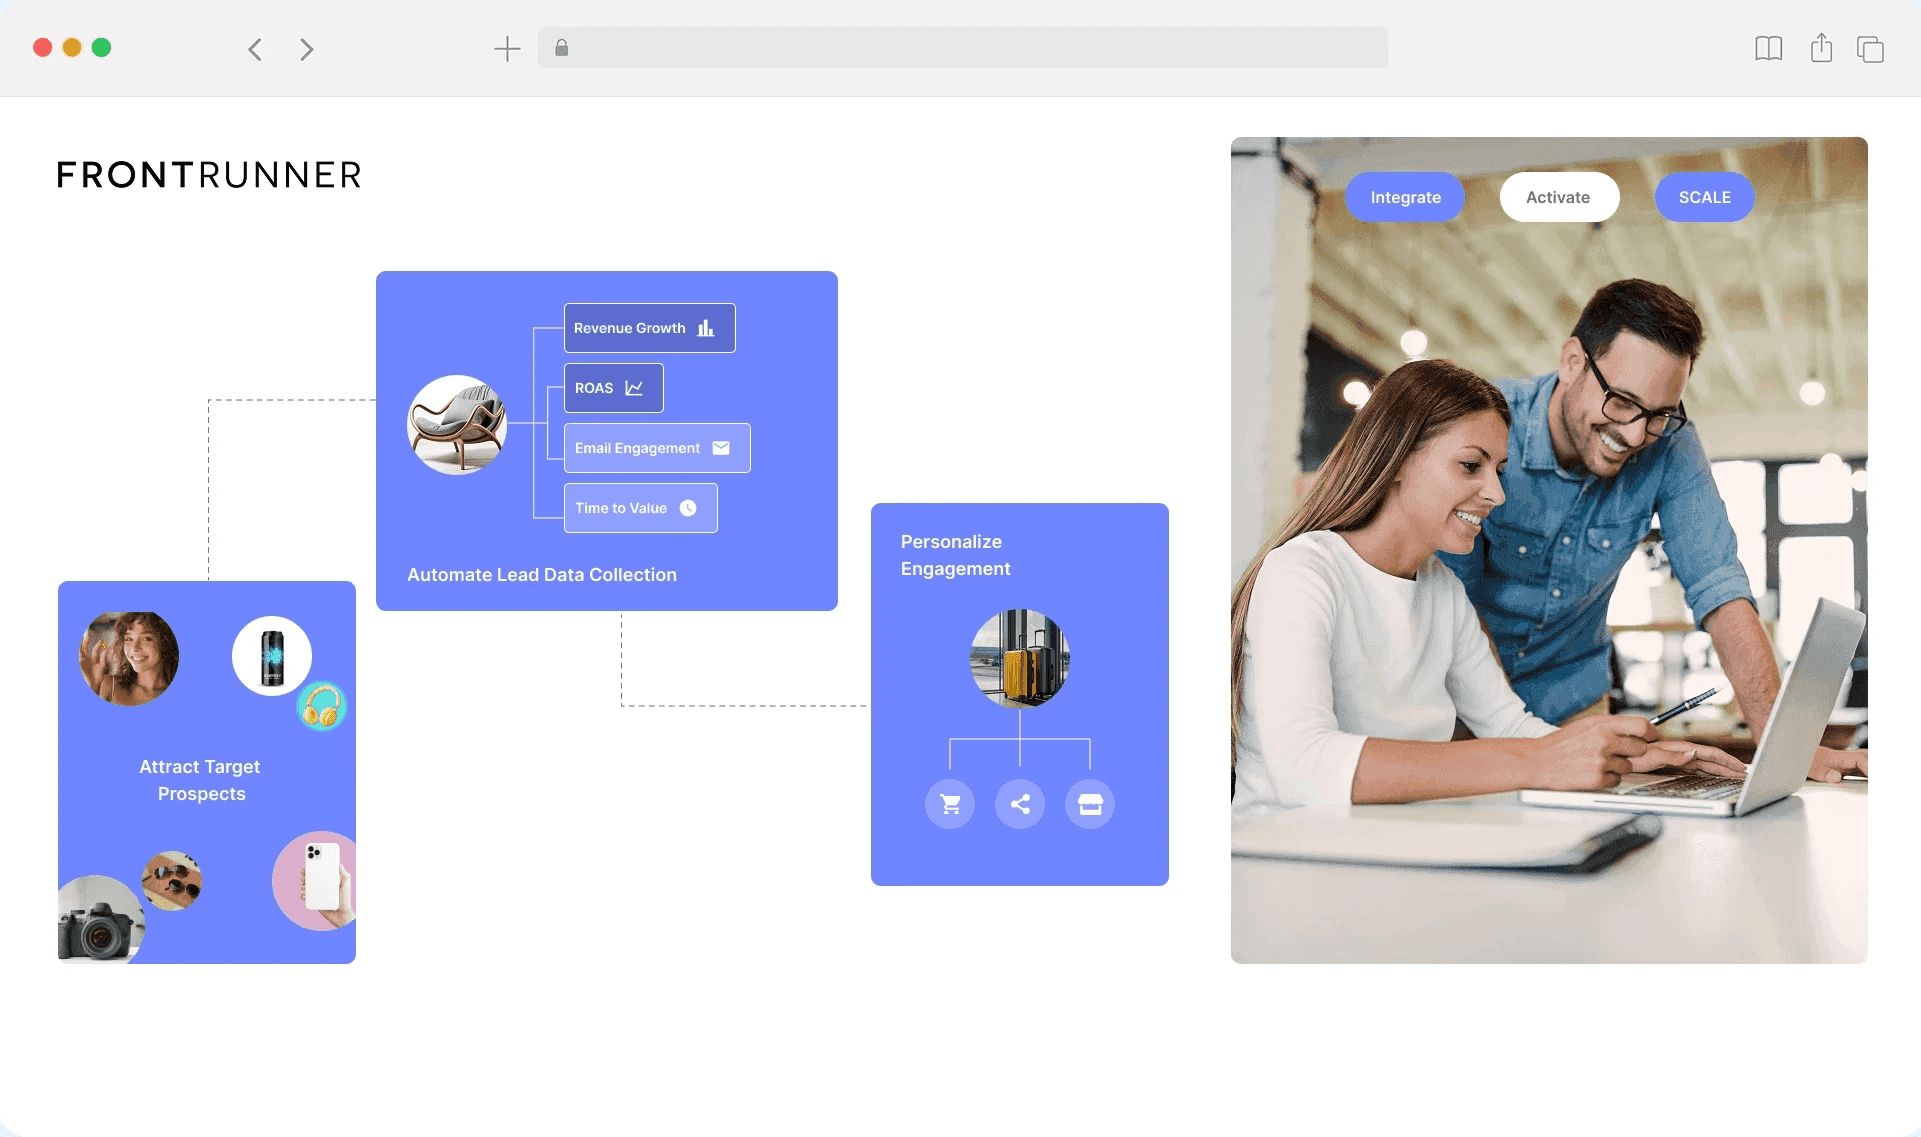This screenshot has width=1921, height=1137.
Task: Click the bar chart icon next to Revenue Growth
Action: tap(705, 327)
